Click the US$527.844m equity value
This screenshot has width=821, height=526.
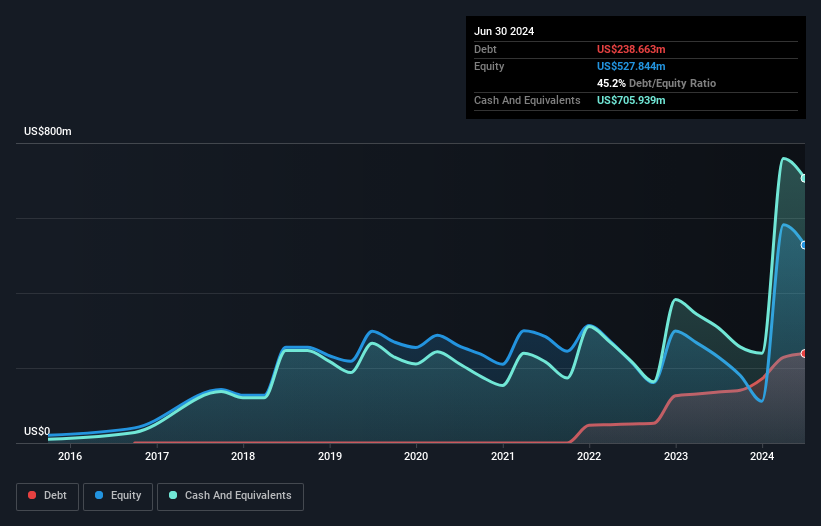[x=631, y=66]
